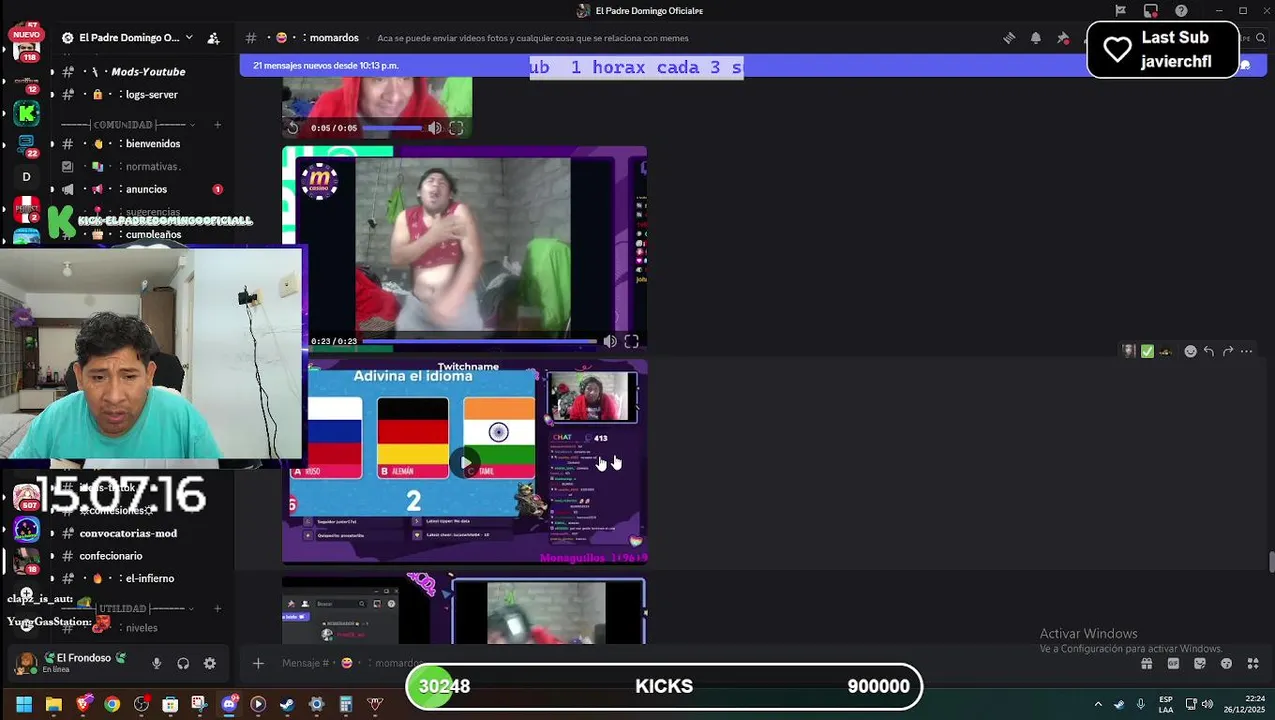Open the inbox flag icon in title bar
The height and width of the screenshot is (720, 1275).
(x=1121, y=11)
